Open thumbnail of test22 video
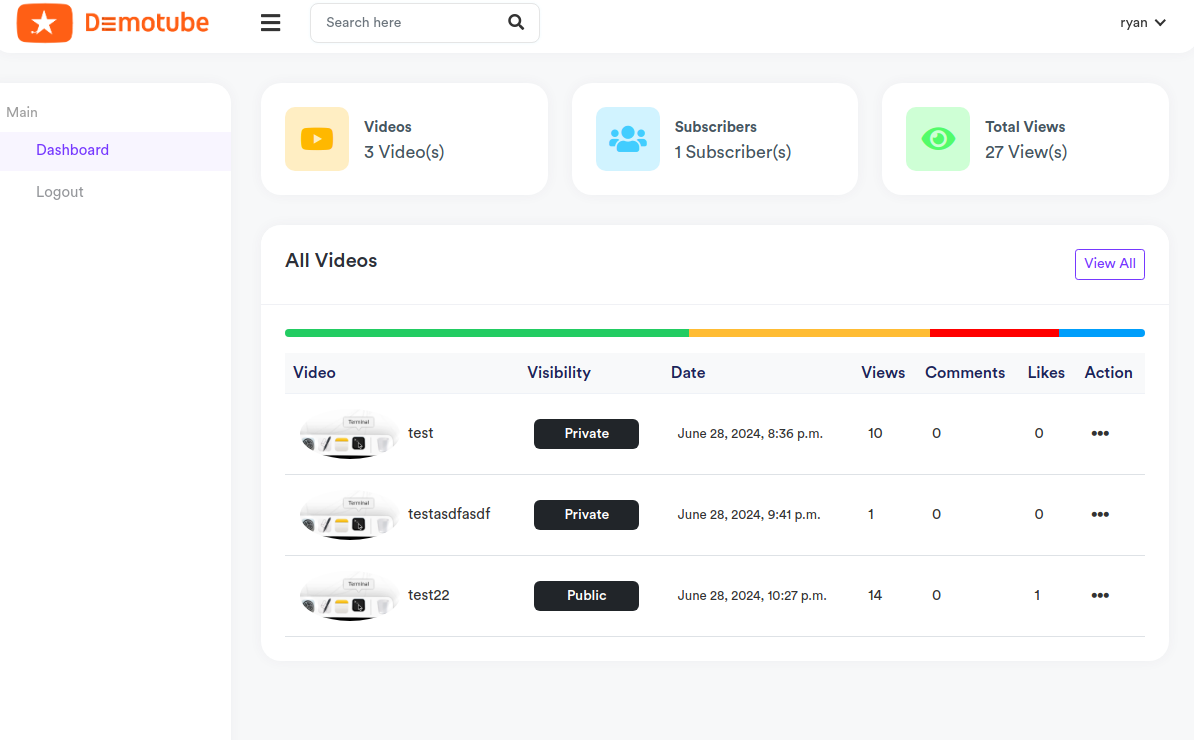Viewport: 1194px width, 740px height. point(349,596)
